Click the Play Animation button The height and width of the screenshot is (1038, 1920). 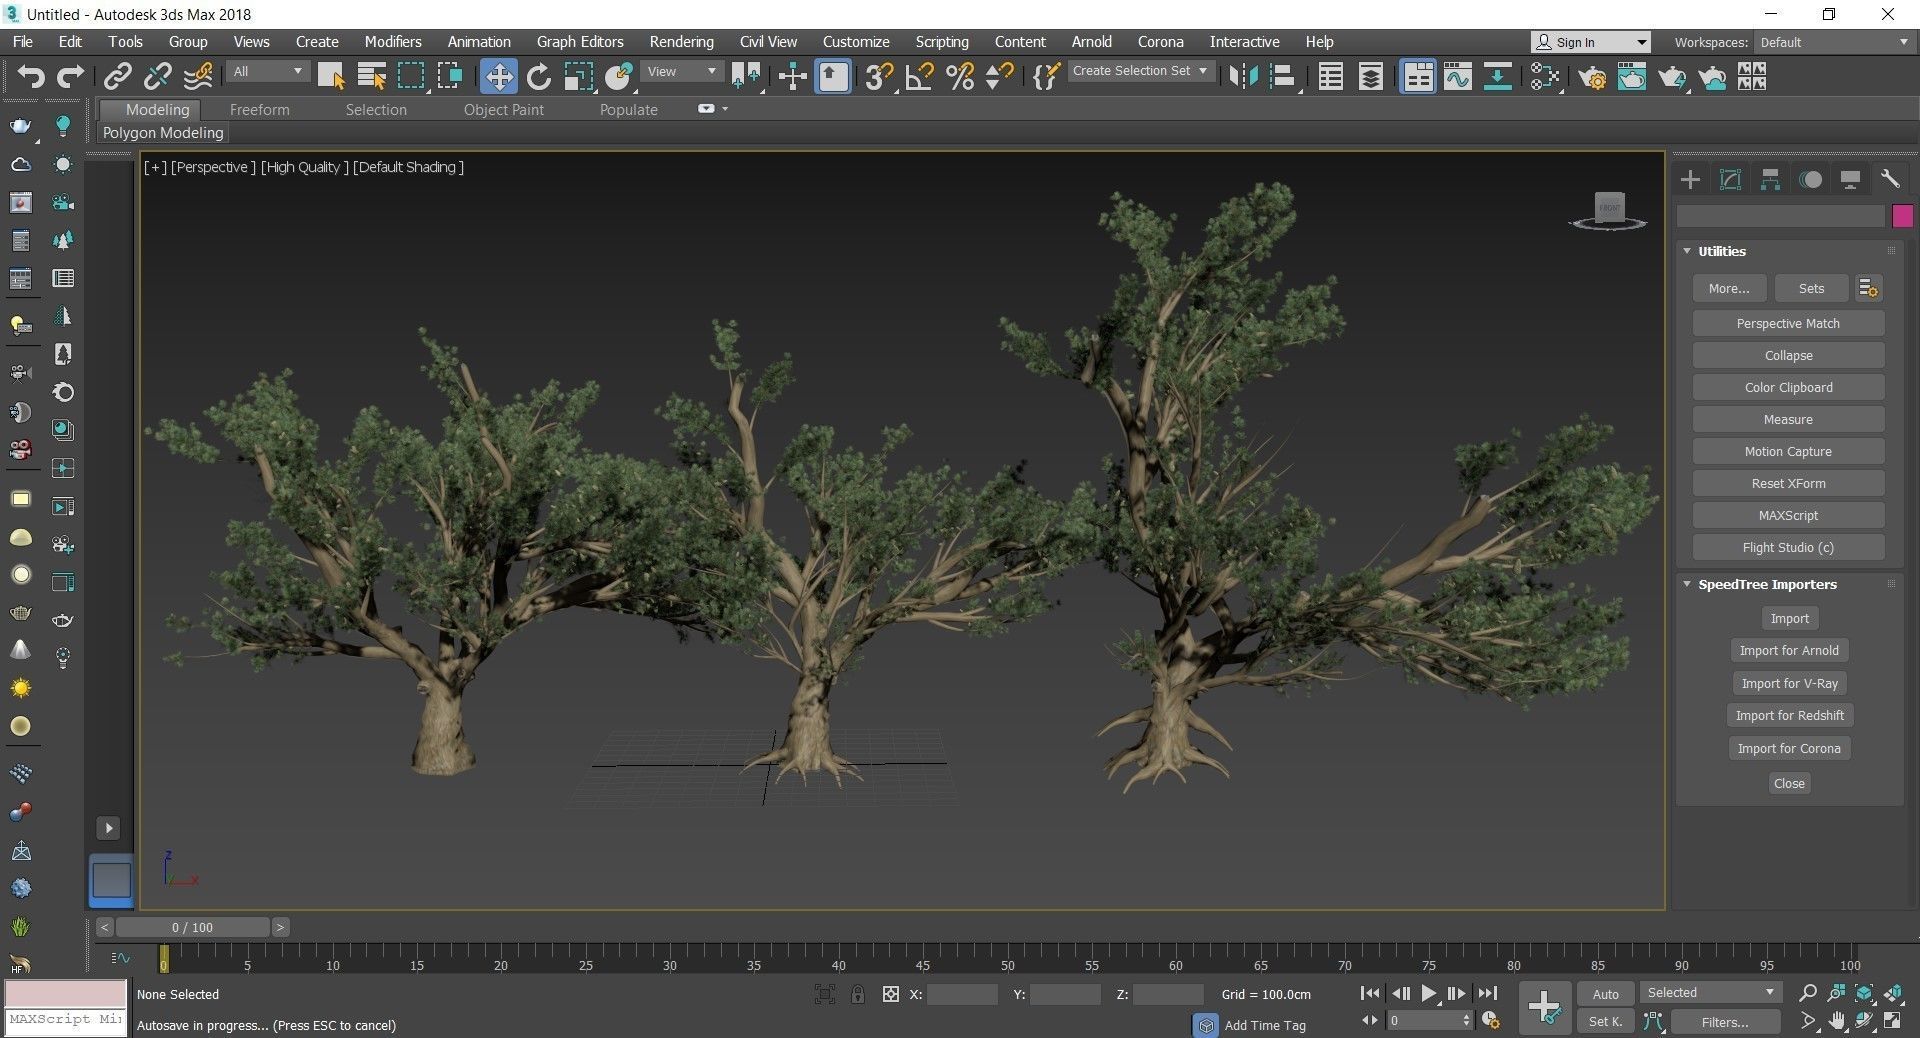pos(1428,993)
